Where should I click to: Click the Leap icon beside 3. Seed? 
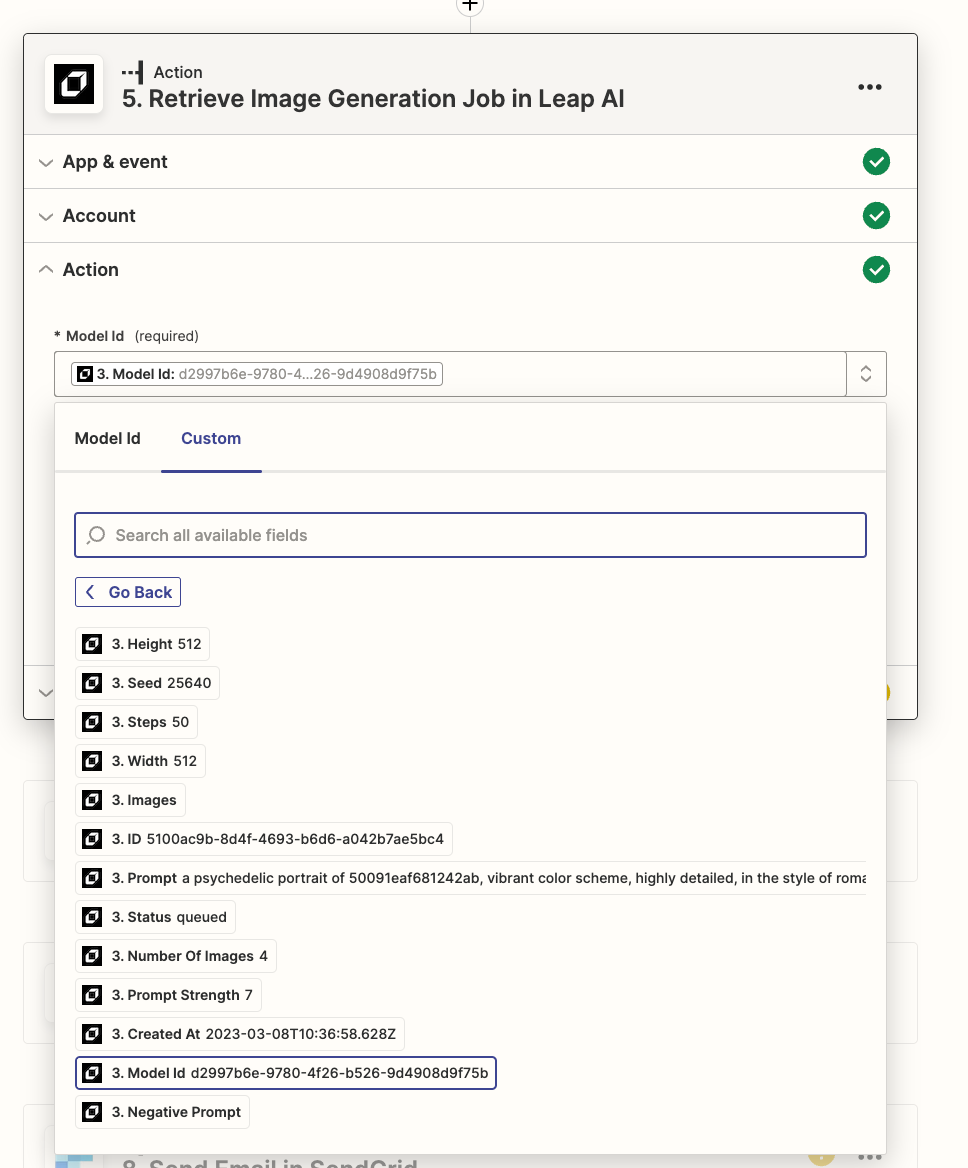pyautogui.click(x=92, y=683)
